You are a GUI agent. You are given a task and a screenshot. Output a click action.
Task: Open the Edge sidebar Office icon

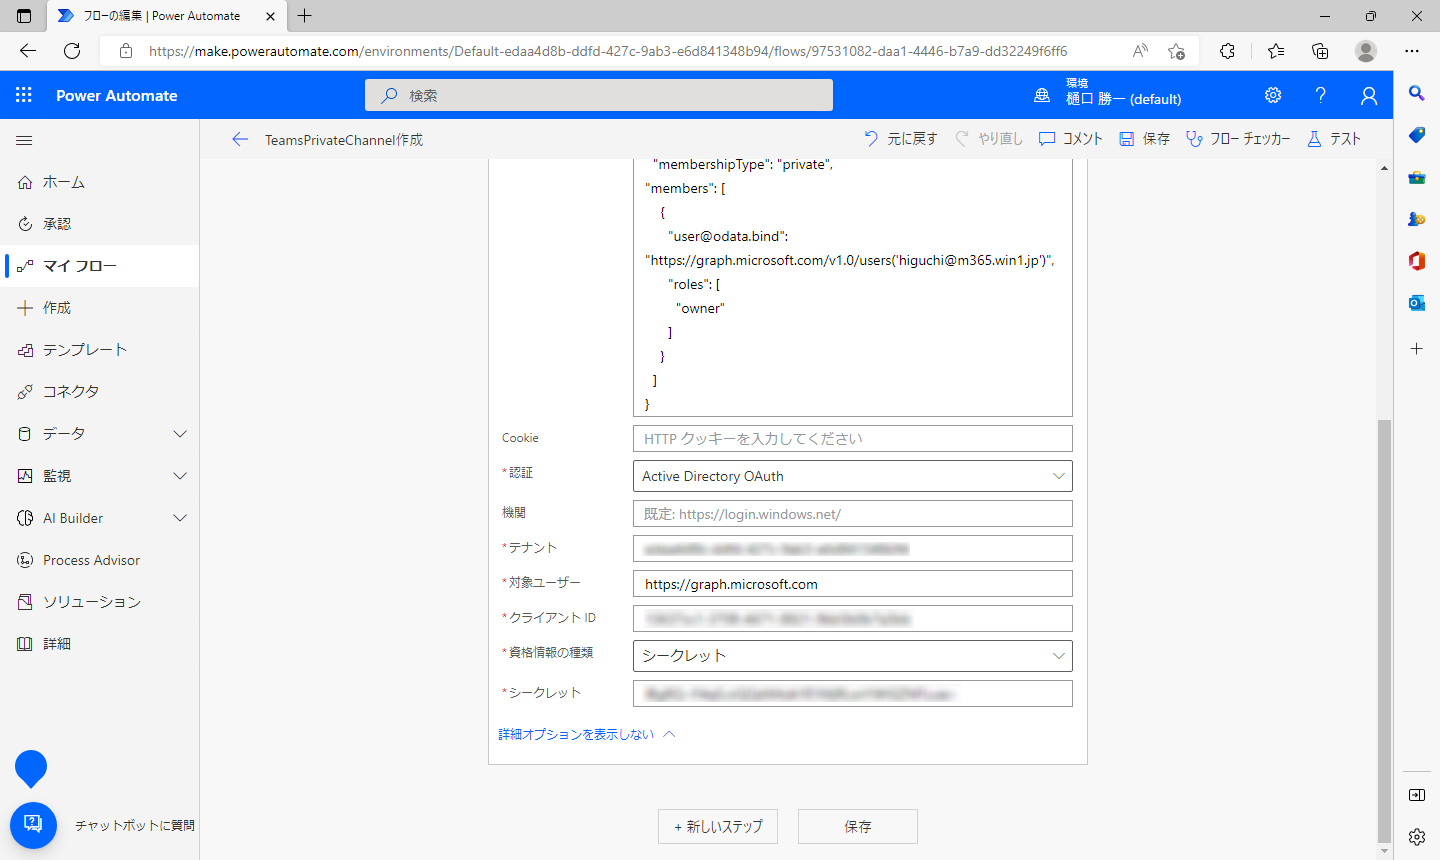1417,261
